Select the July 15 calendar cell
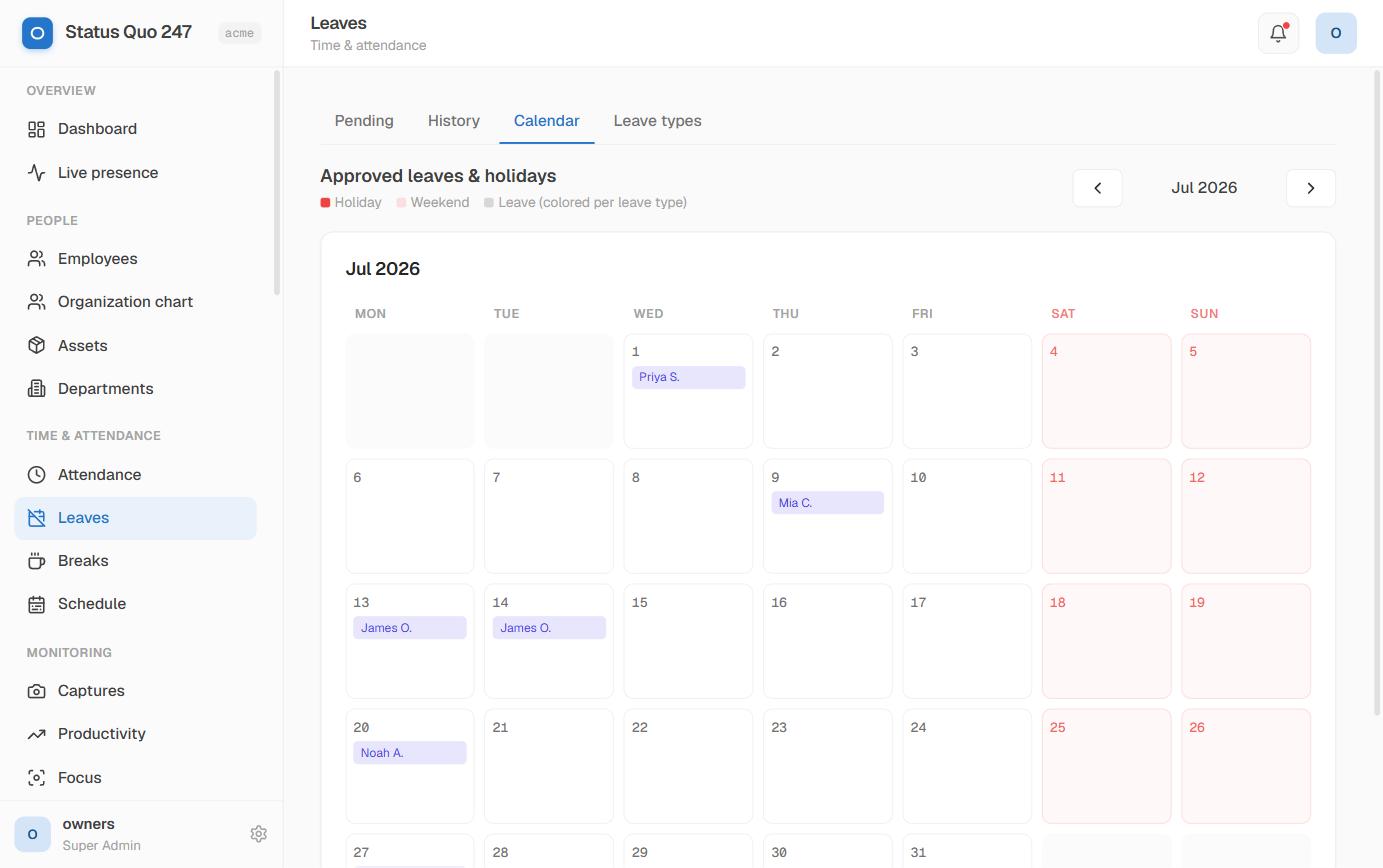 (x=688, y=641)
